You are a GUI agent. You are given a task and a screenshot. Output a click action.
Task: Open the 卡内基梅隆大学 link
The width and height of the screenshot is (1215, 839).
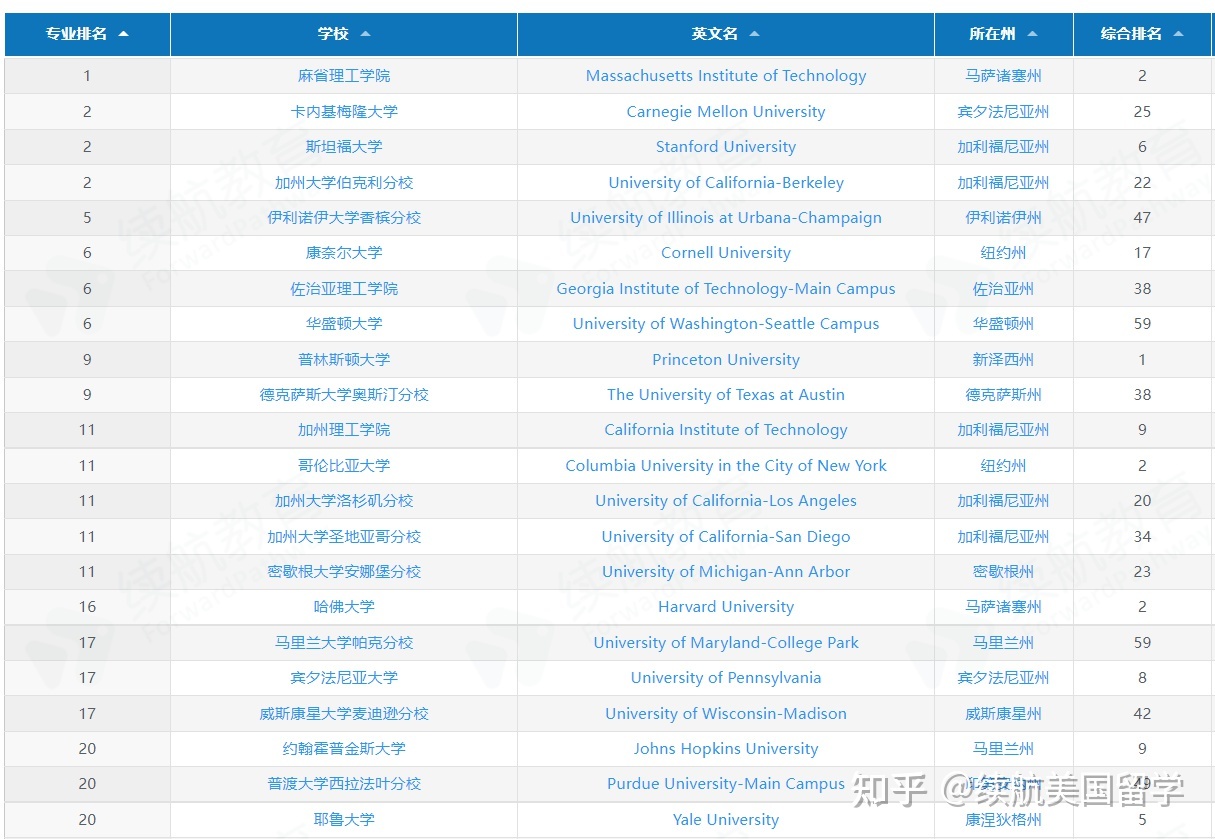tap(344, 112)
